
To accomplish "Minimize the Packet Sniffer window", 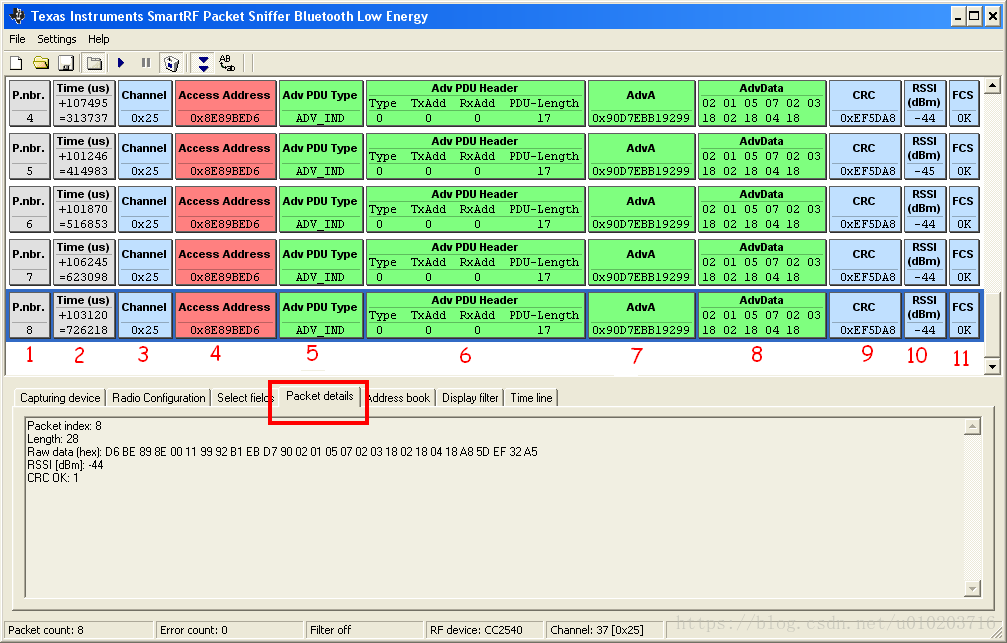I will tap(958, 16).
